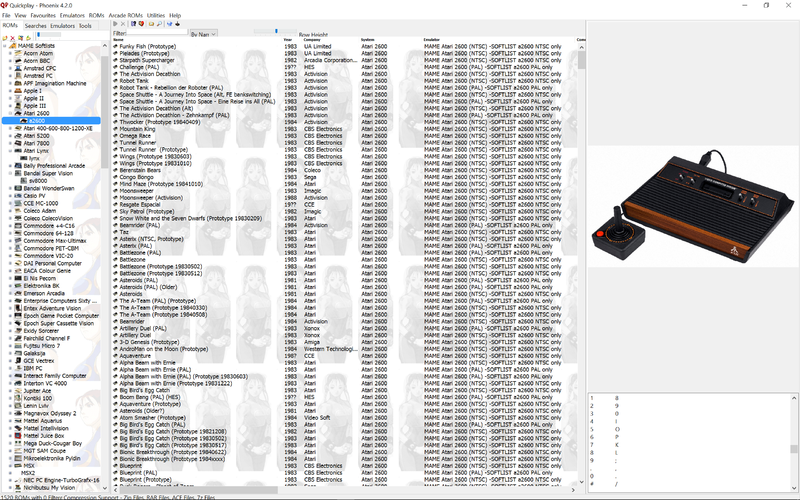Select the Atom Smasher (Prototype) row
The image size is (800, 500).
click(x=153, y=418)
